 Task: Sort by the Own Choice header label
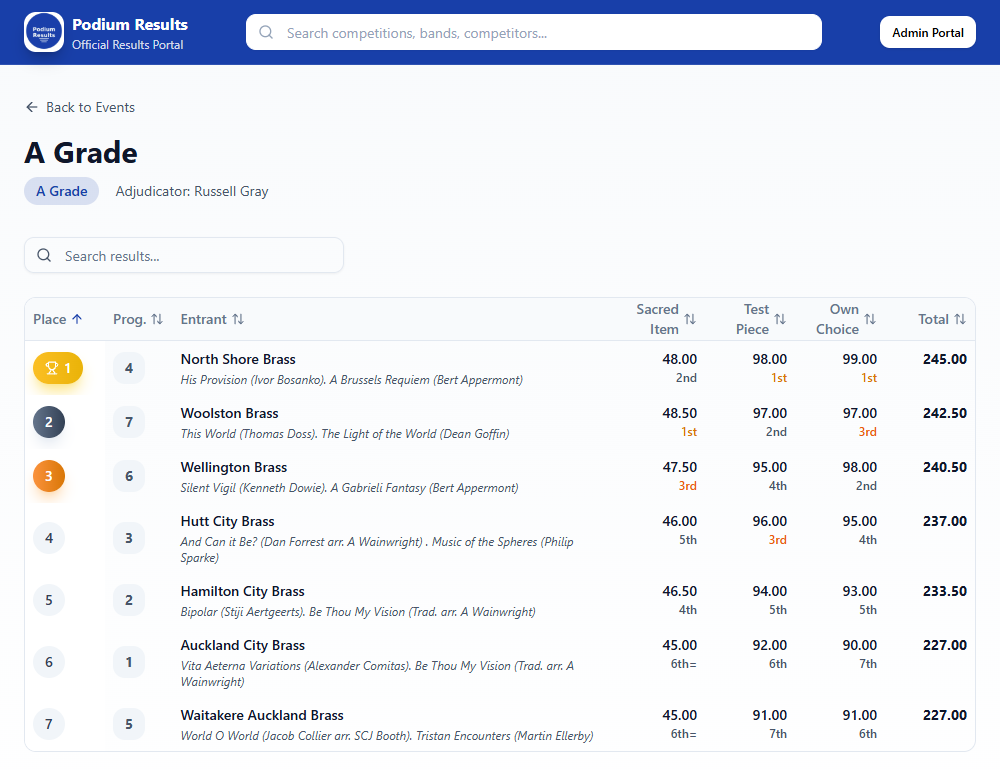(837, 319)
